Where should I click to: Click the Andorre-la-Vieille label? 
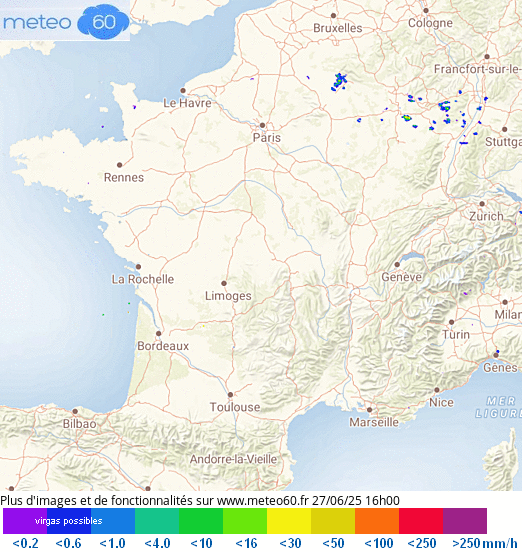click(233, 459)
